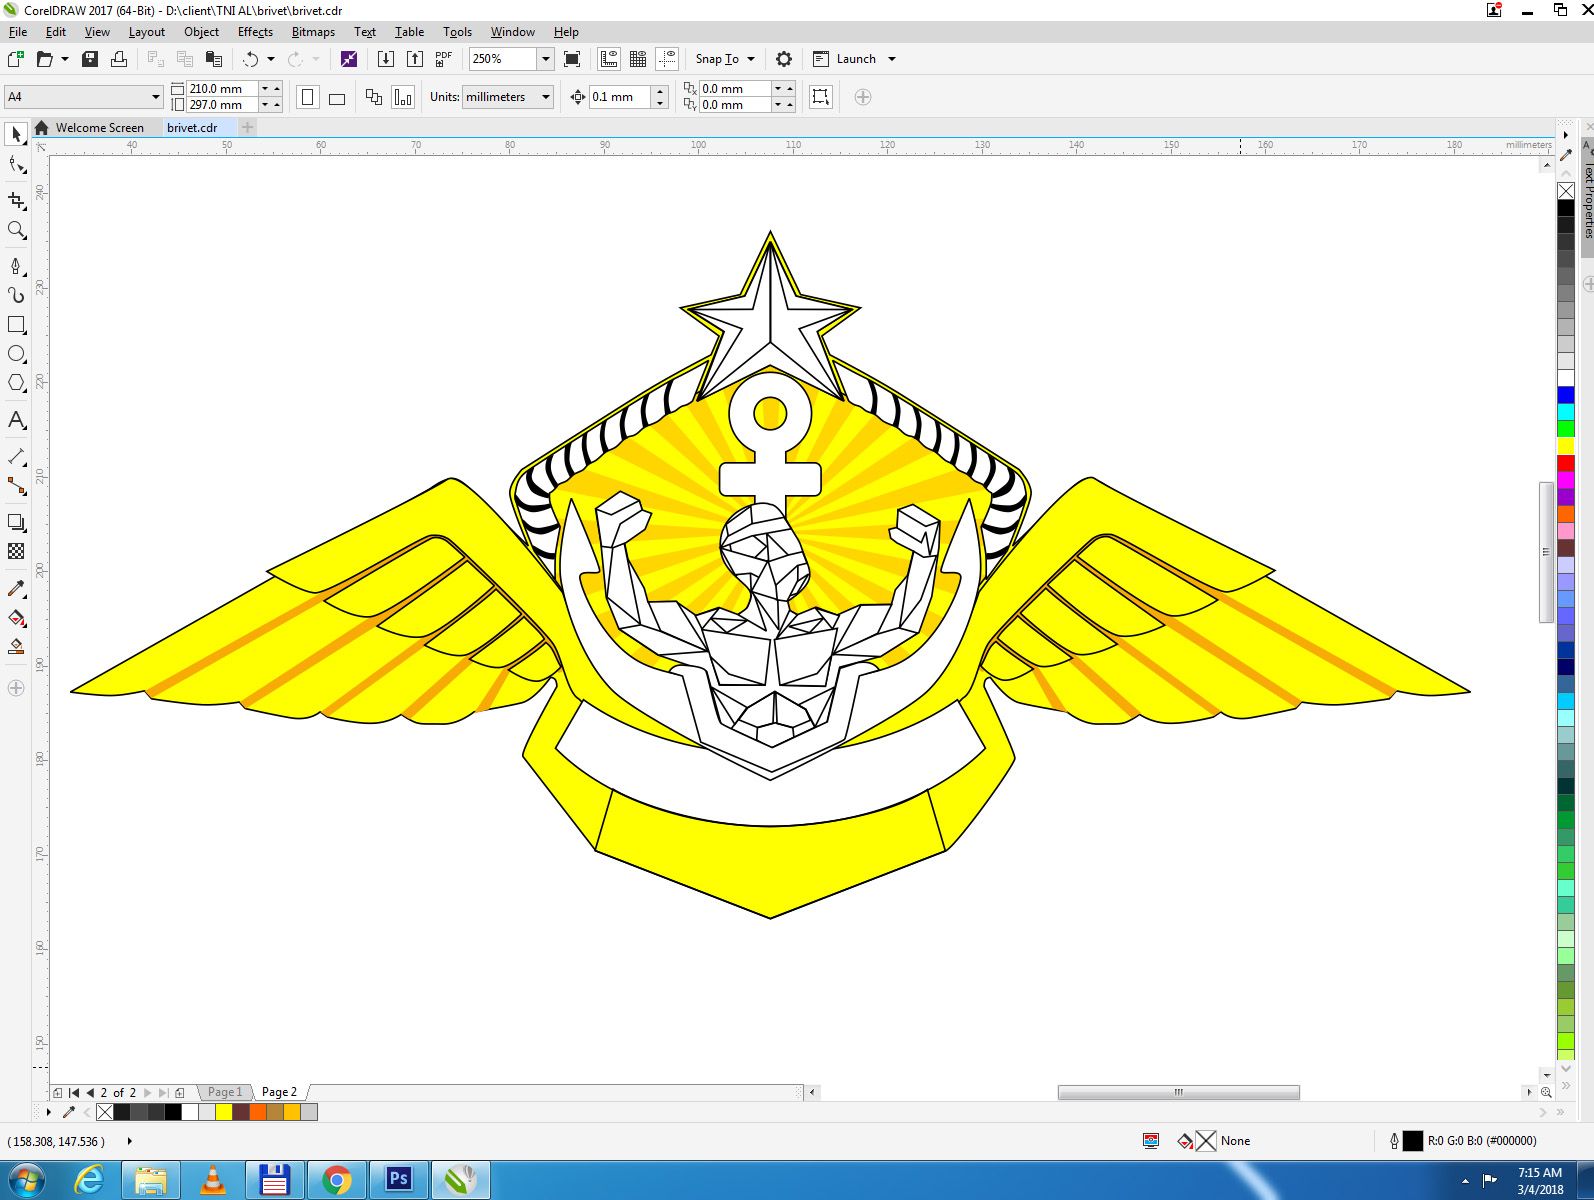Open the Open-file dropdown arrow

(65, 59)
